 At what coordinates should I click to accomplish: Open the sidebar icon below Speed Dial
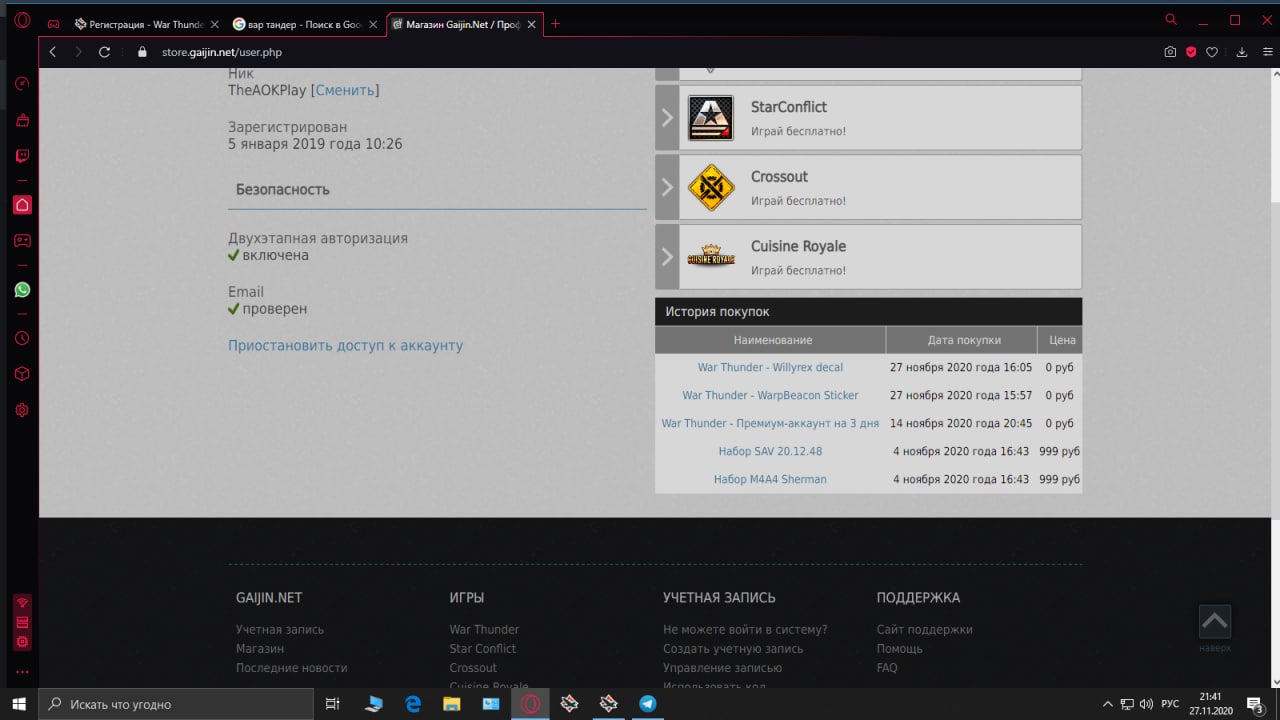click(22, 241)
